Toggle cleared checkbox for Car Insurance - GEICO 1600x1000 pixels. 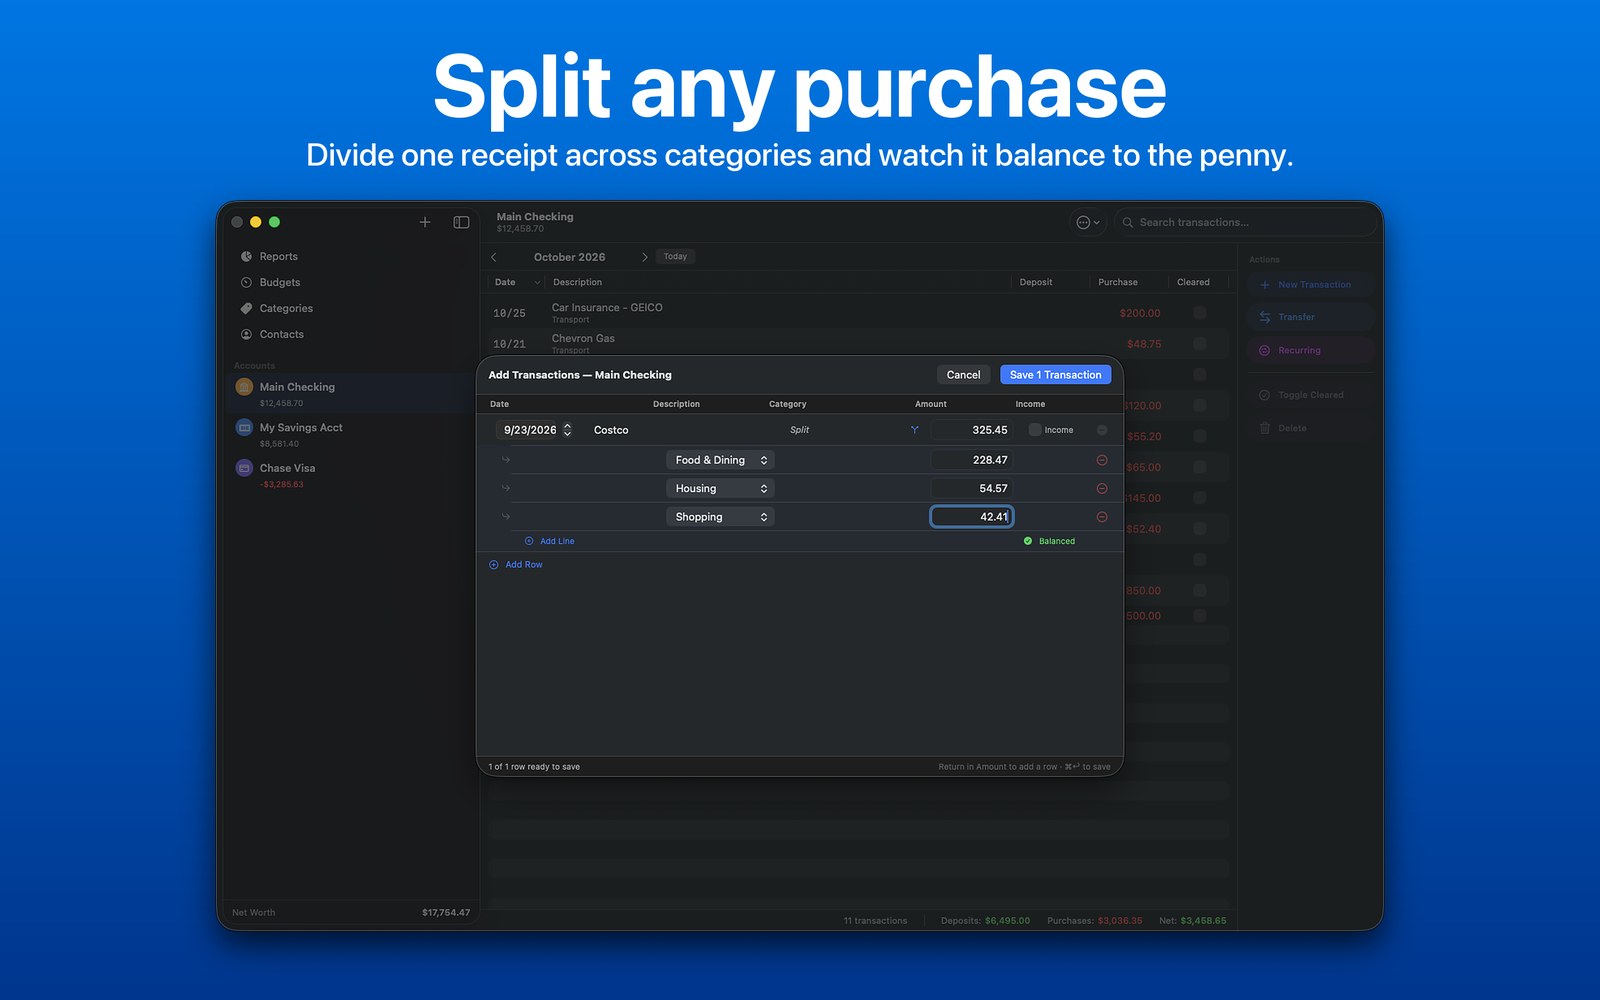click(1200, 313)
